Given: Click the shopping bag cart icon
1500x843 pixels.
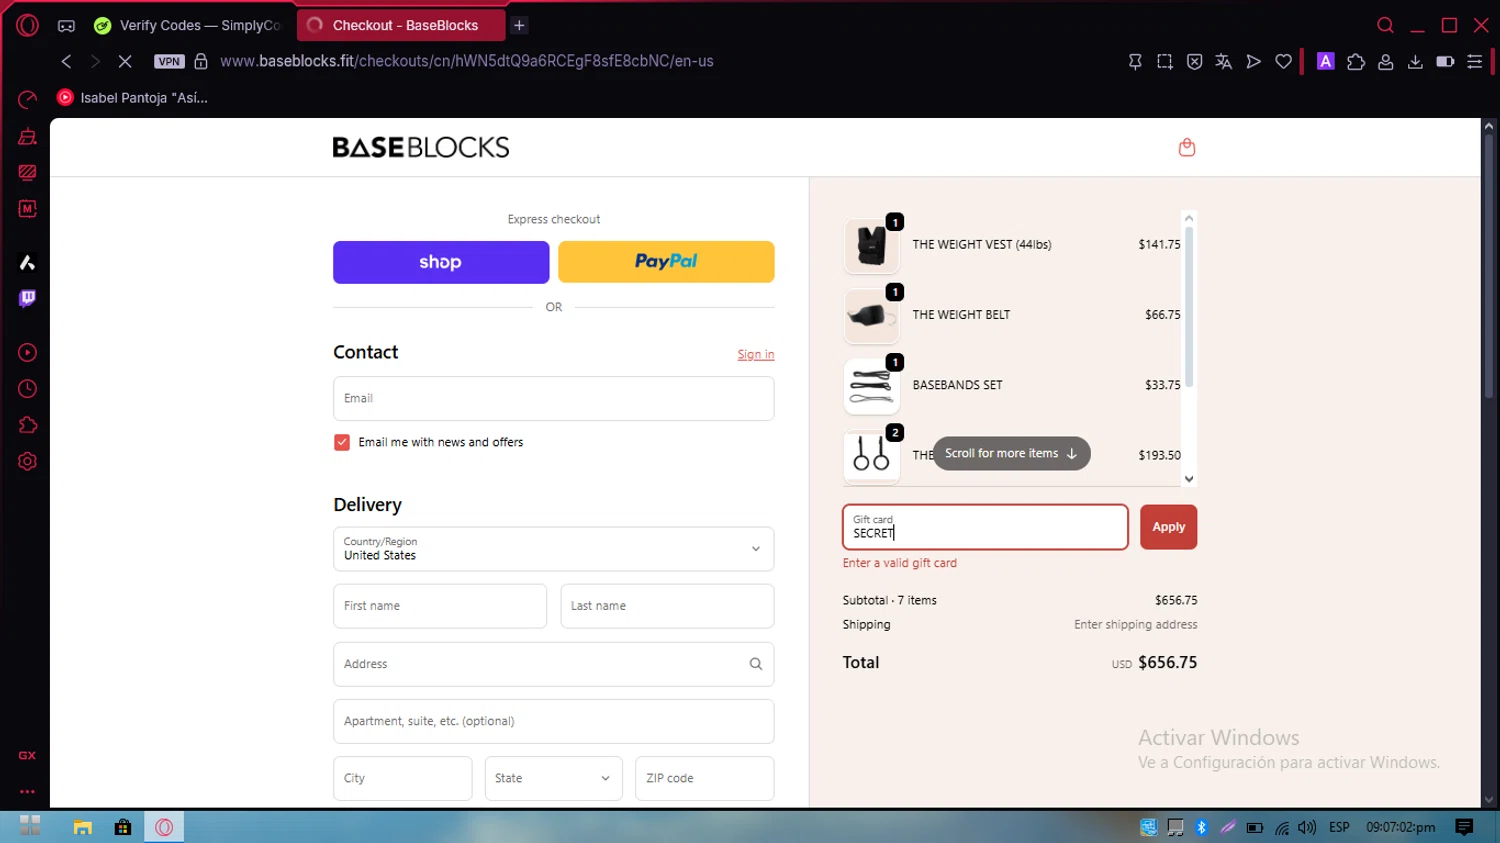Looking at the screenshot, I should (x=1187, y=148).
